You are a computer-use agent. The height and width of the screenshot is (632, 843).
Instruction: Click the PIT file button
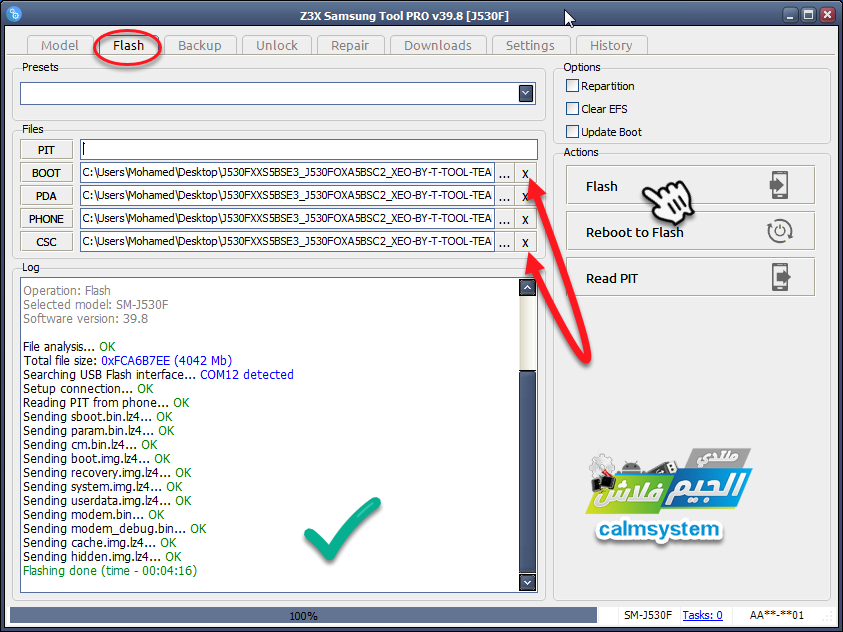coord(46,150)
